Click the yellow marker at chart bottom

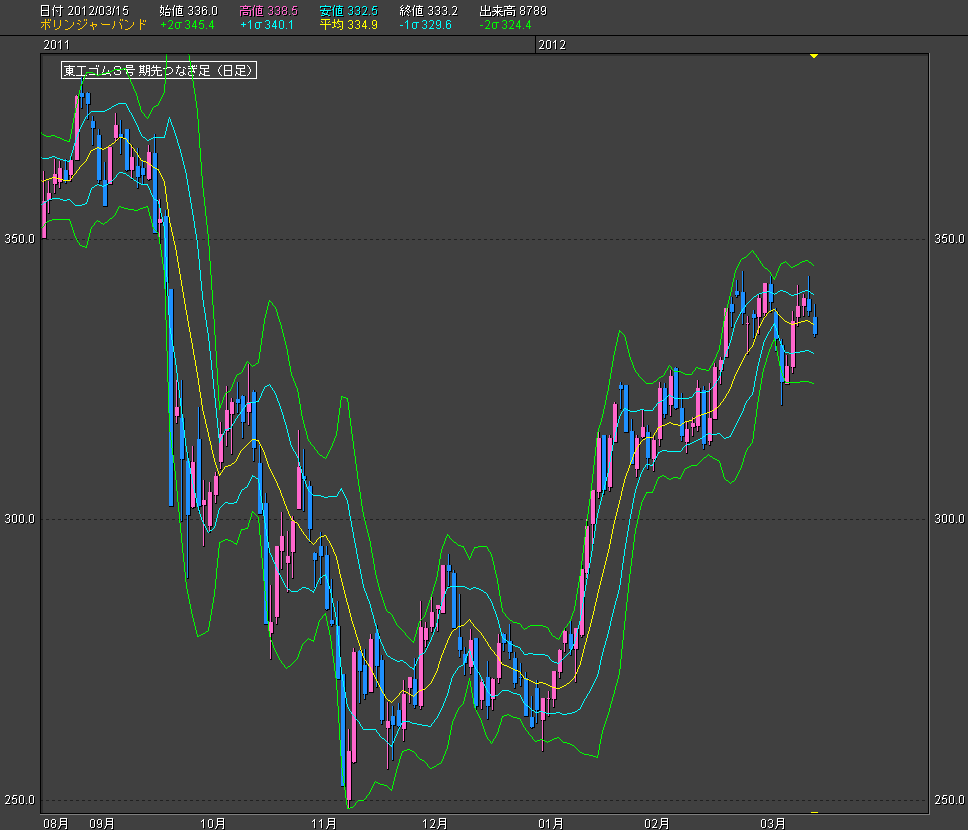click(814, 812)
